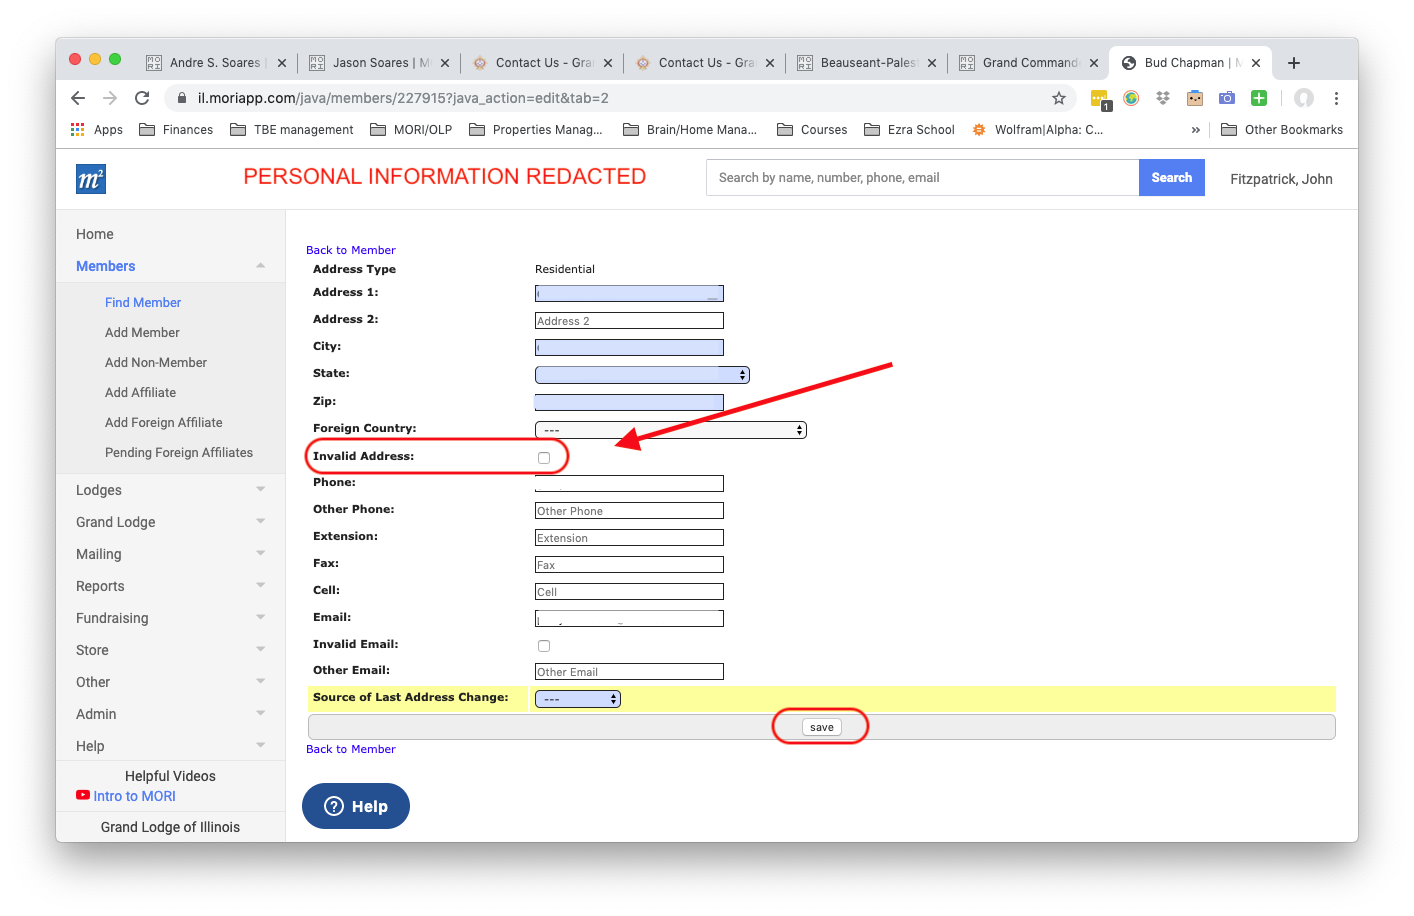This screenshot has width=1414, height=916.
Task: Open a new tab with the plus icon
Action: click(x=1293, y=63)
